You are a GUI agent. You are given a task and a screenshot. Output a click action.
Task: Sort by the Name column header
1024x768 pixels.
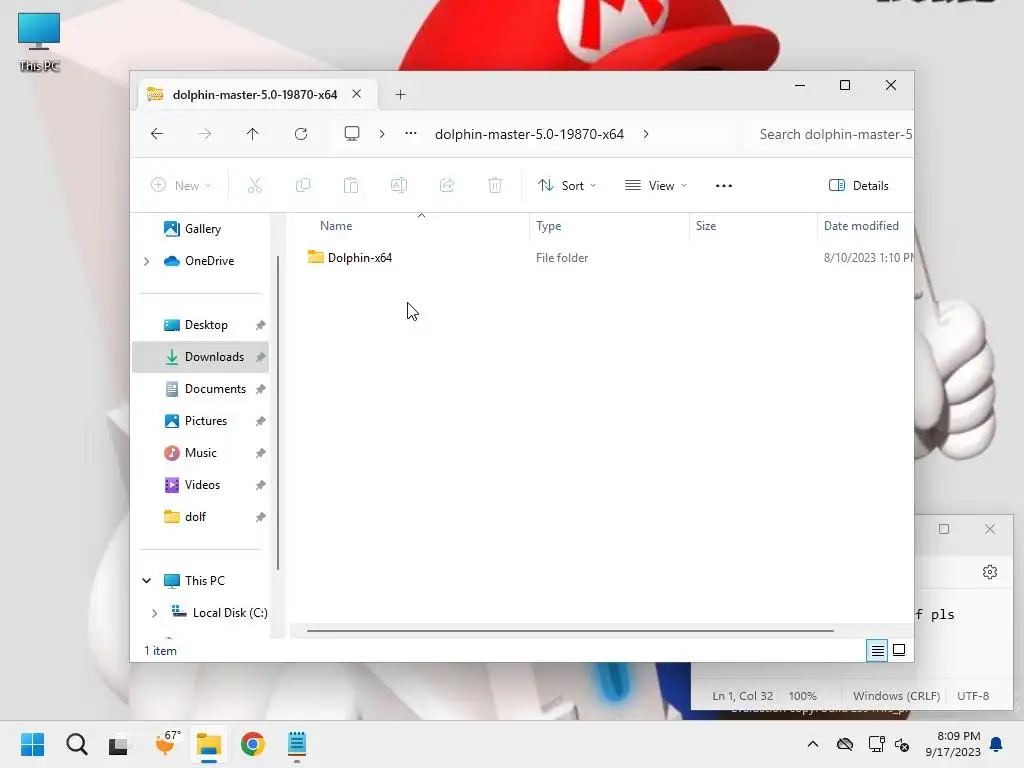click(x=336, y=225)
